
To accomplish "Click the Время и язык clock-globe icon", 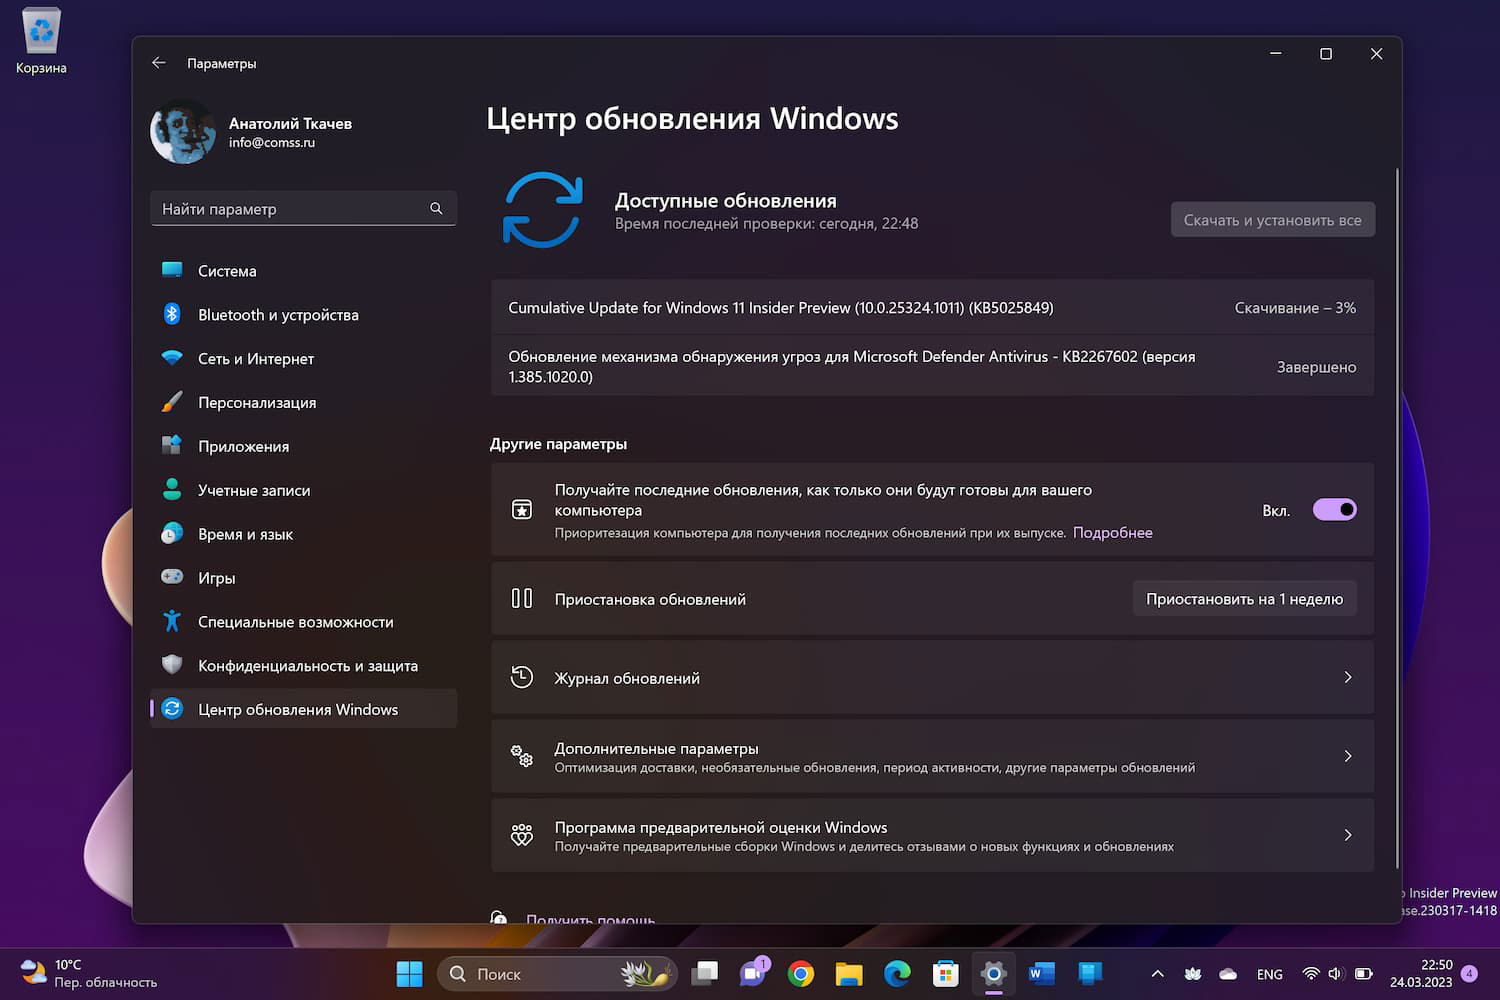I will click(172, 534).
